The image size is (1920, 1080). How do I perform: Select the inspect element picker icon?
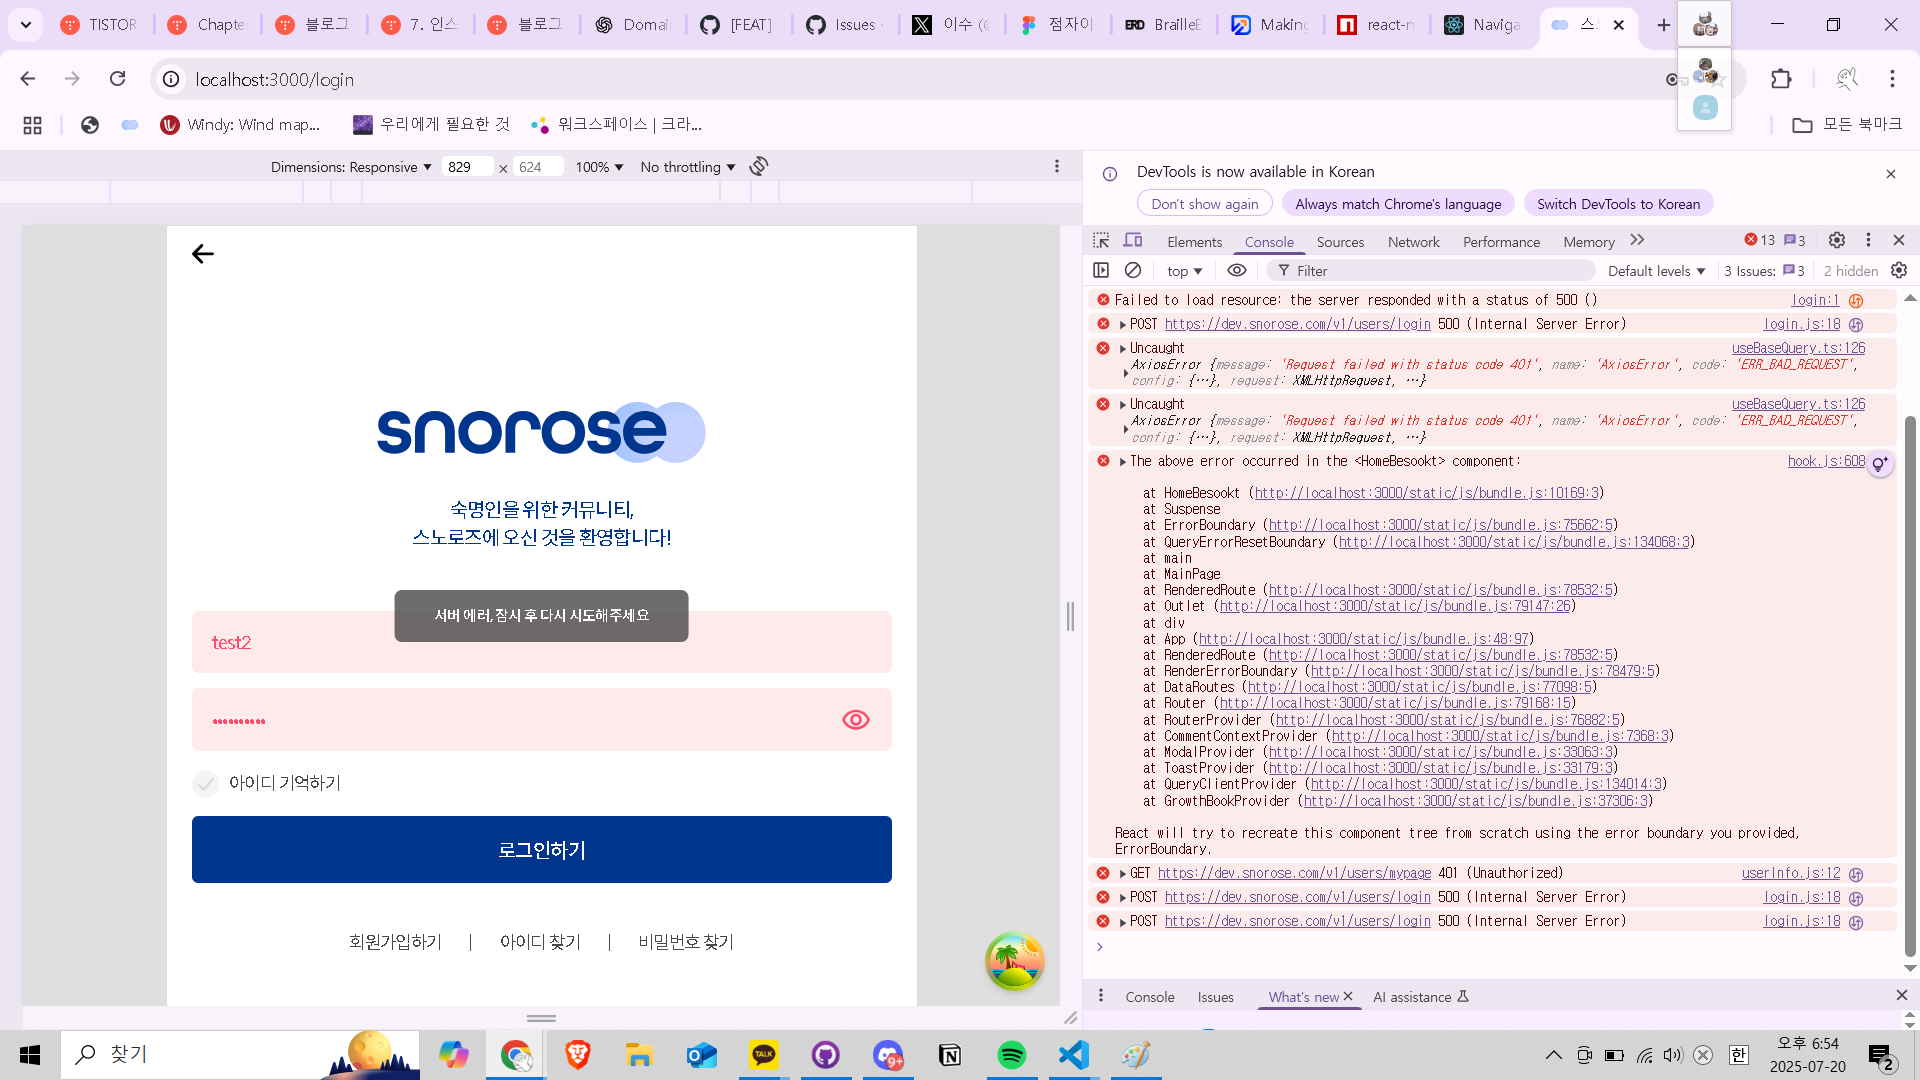point(1101,241)
